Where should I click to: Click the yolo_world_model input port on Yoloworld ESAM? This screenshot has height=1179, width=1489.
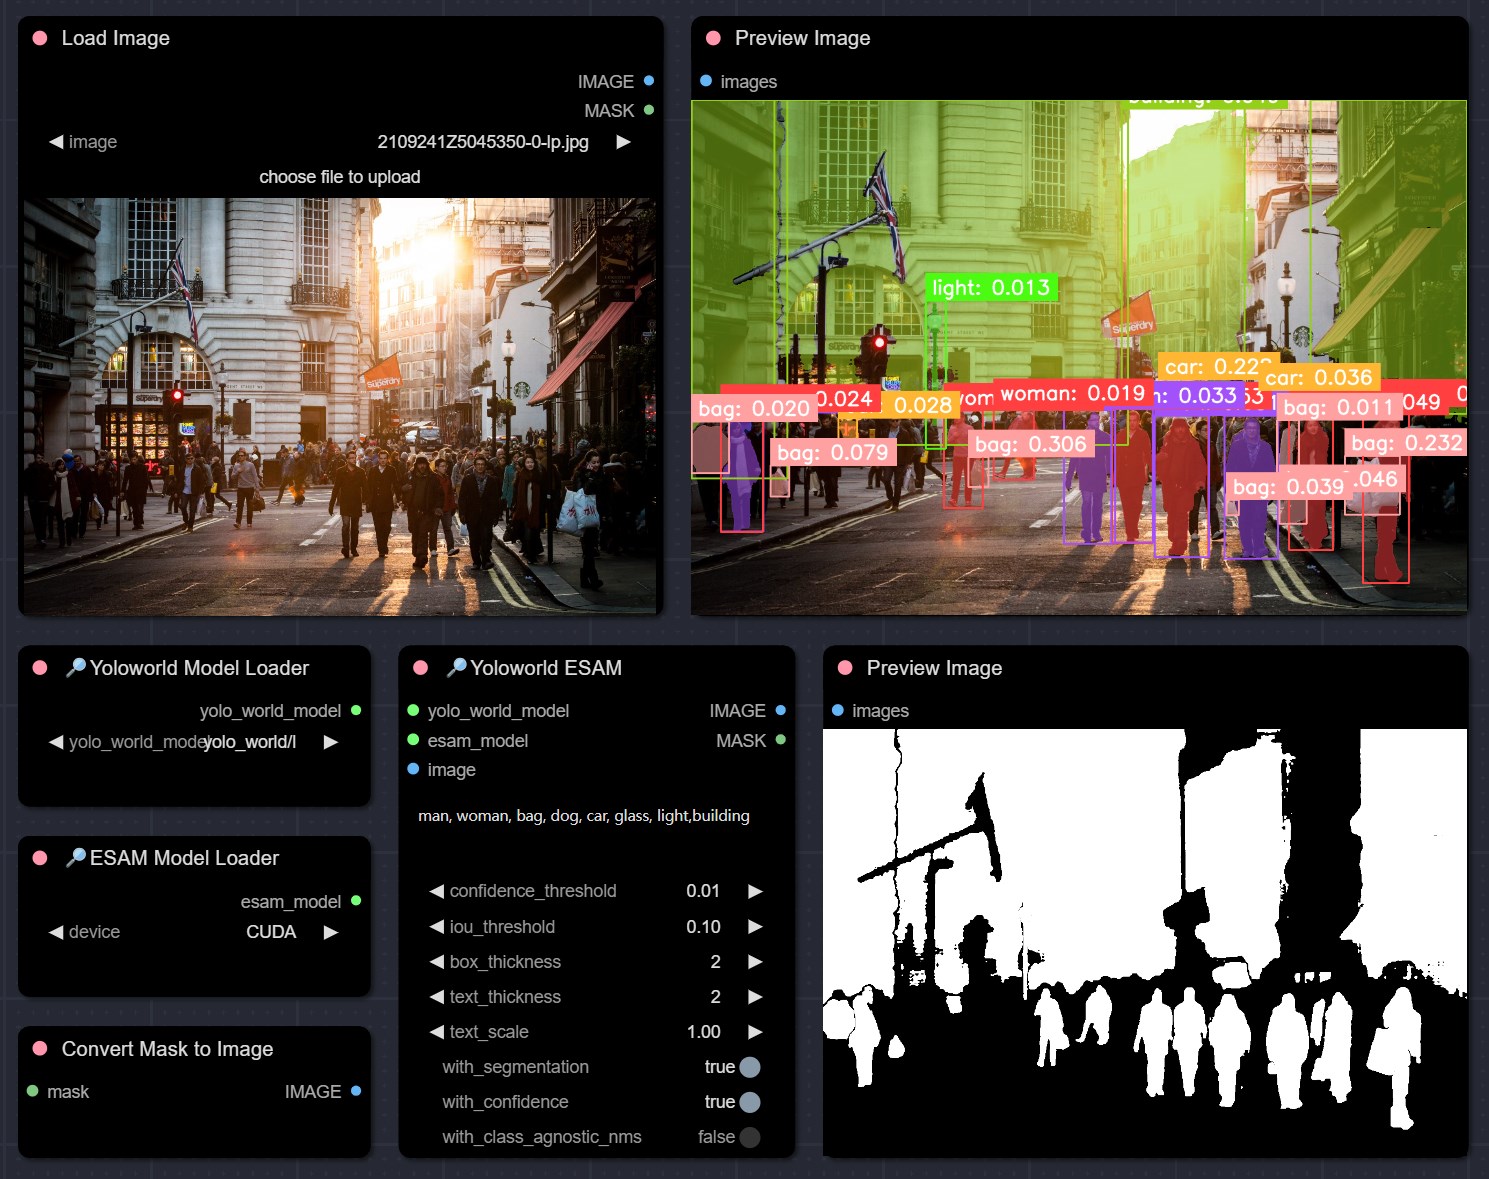tap(413, 711)
